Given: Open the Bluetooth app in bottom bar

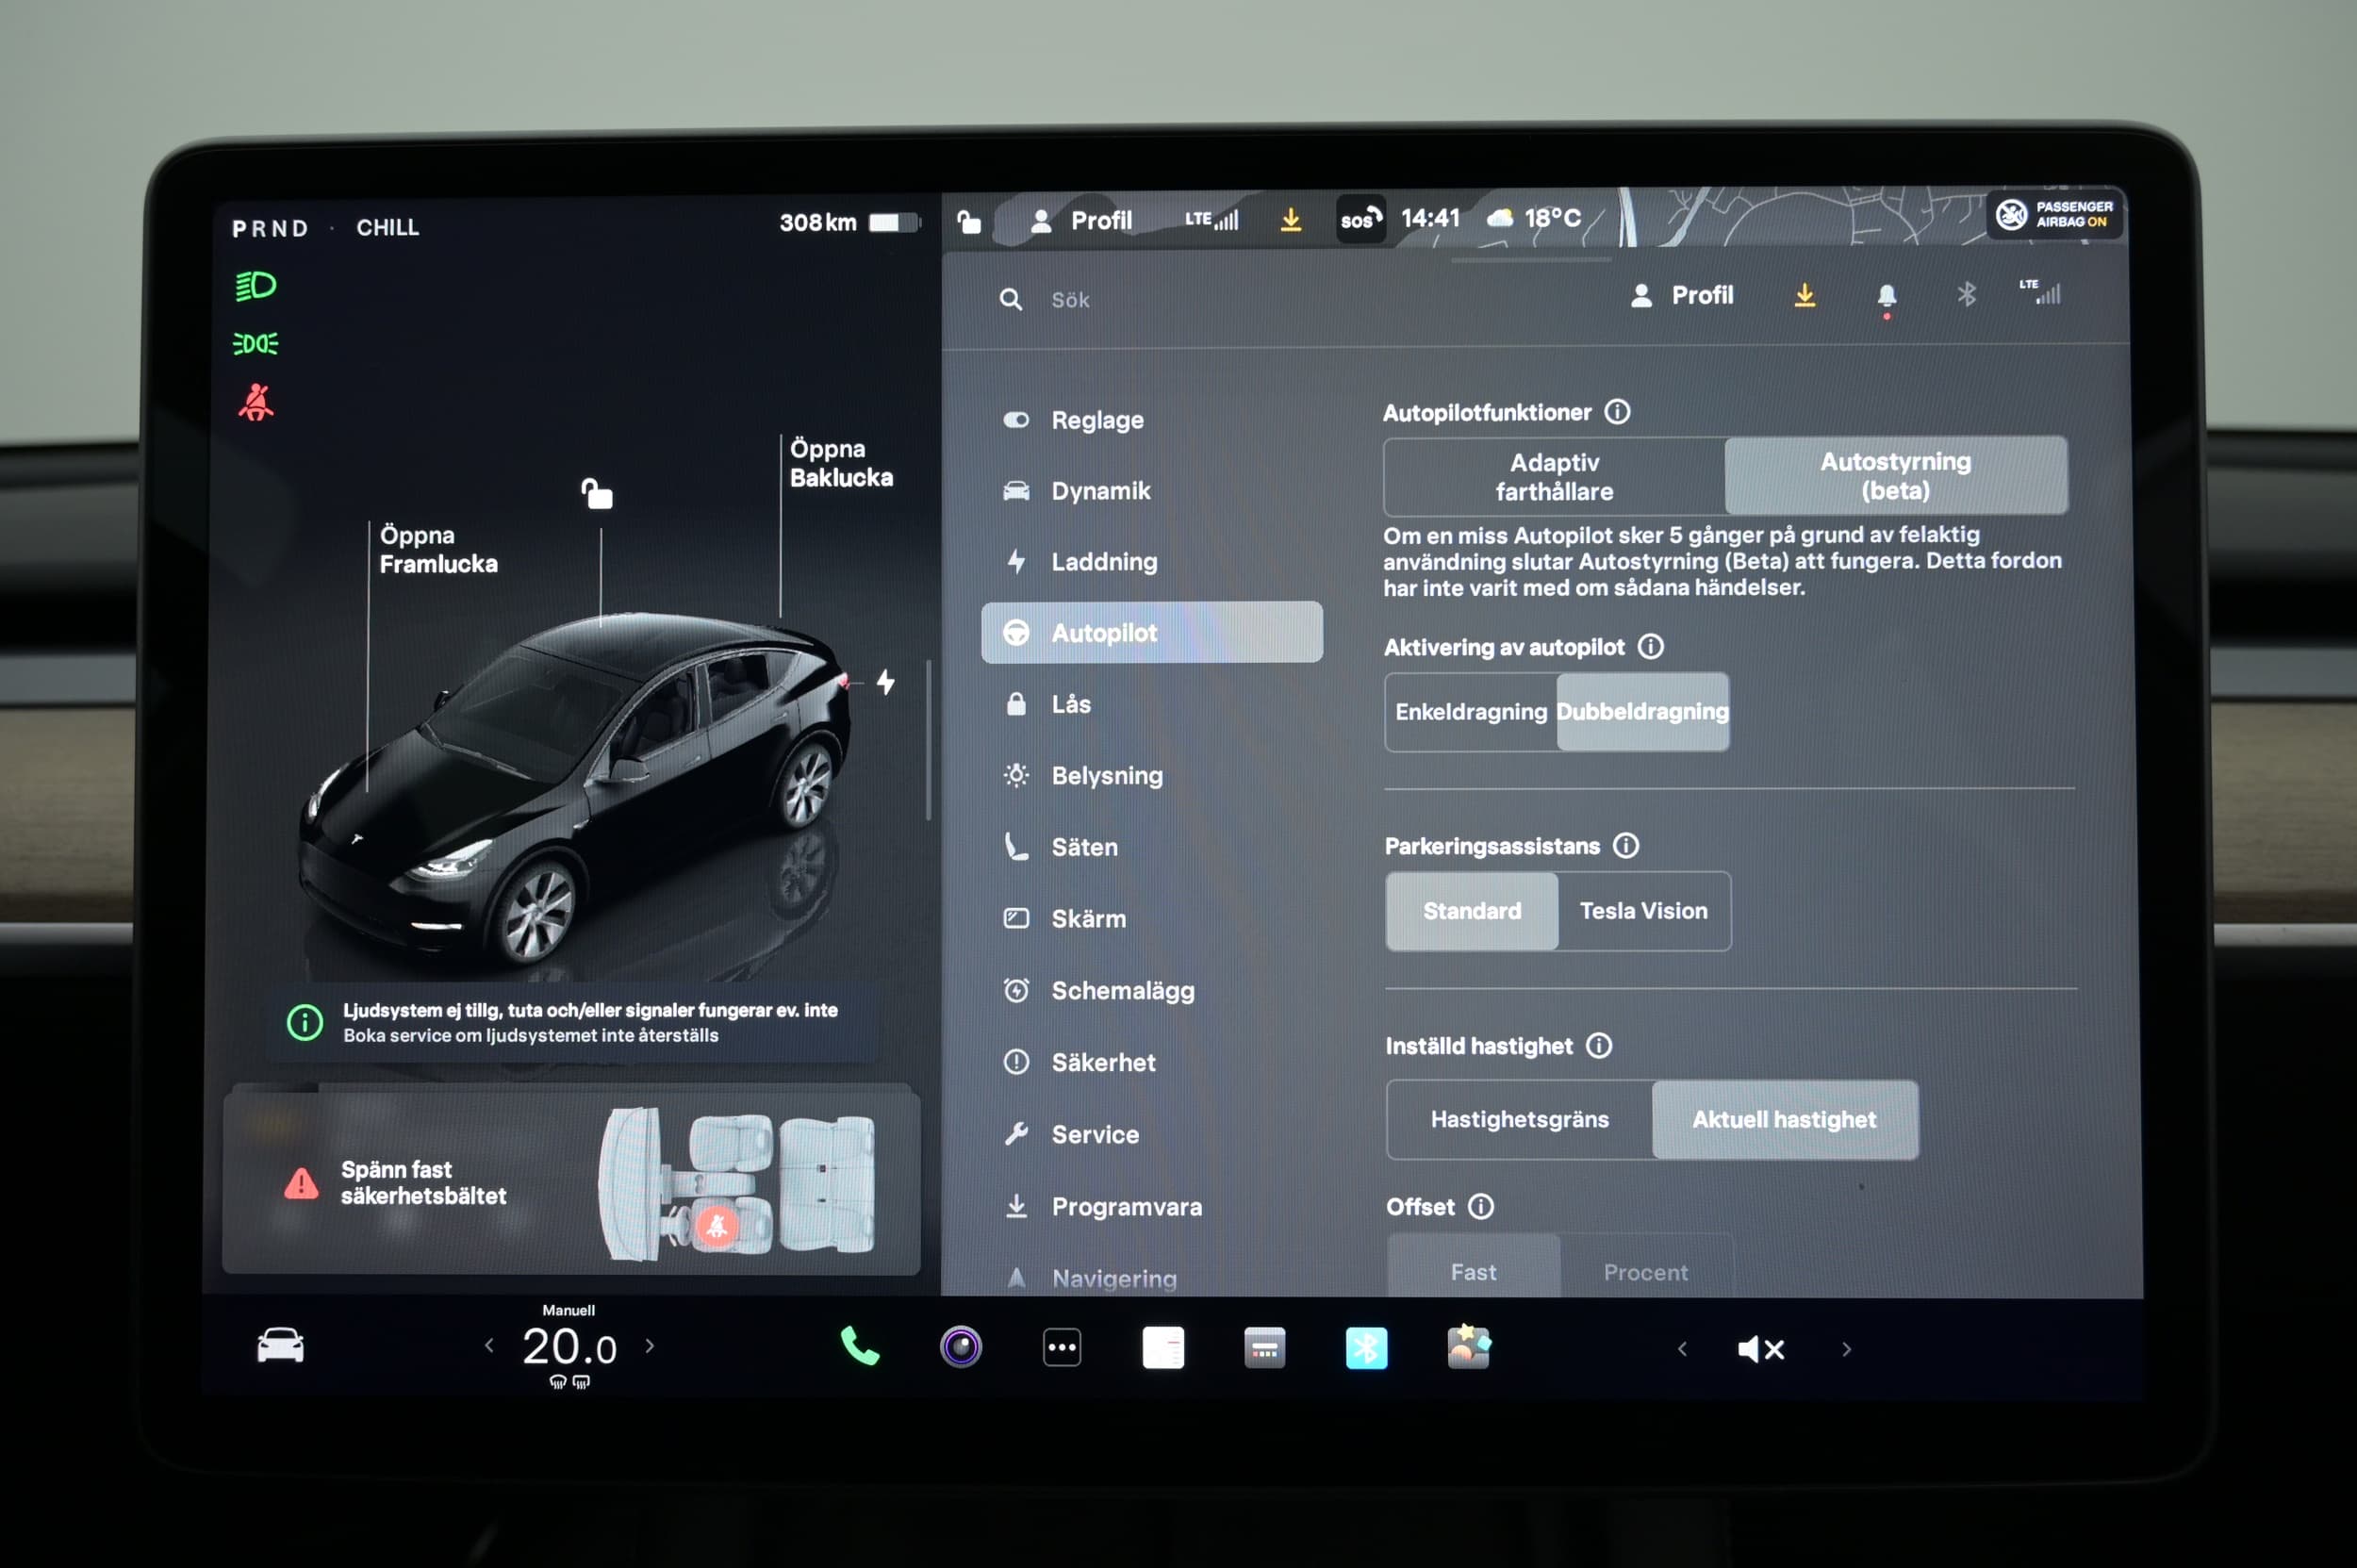Looking at the screenshot, I should tap(1366, 1348).
